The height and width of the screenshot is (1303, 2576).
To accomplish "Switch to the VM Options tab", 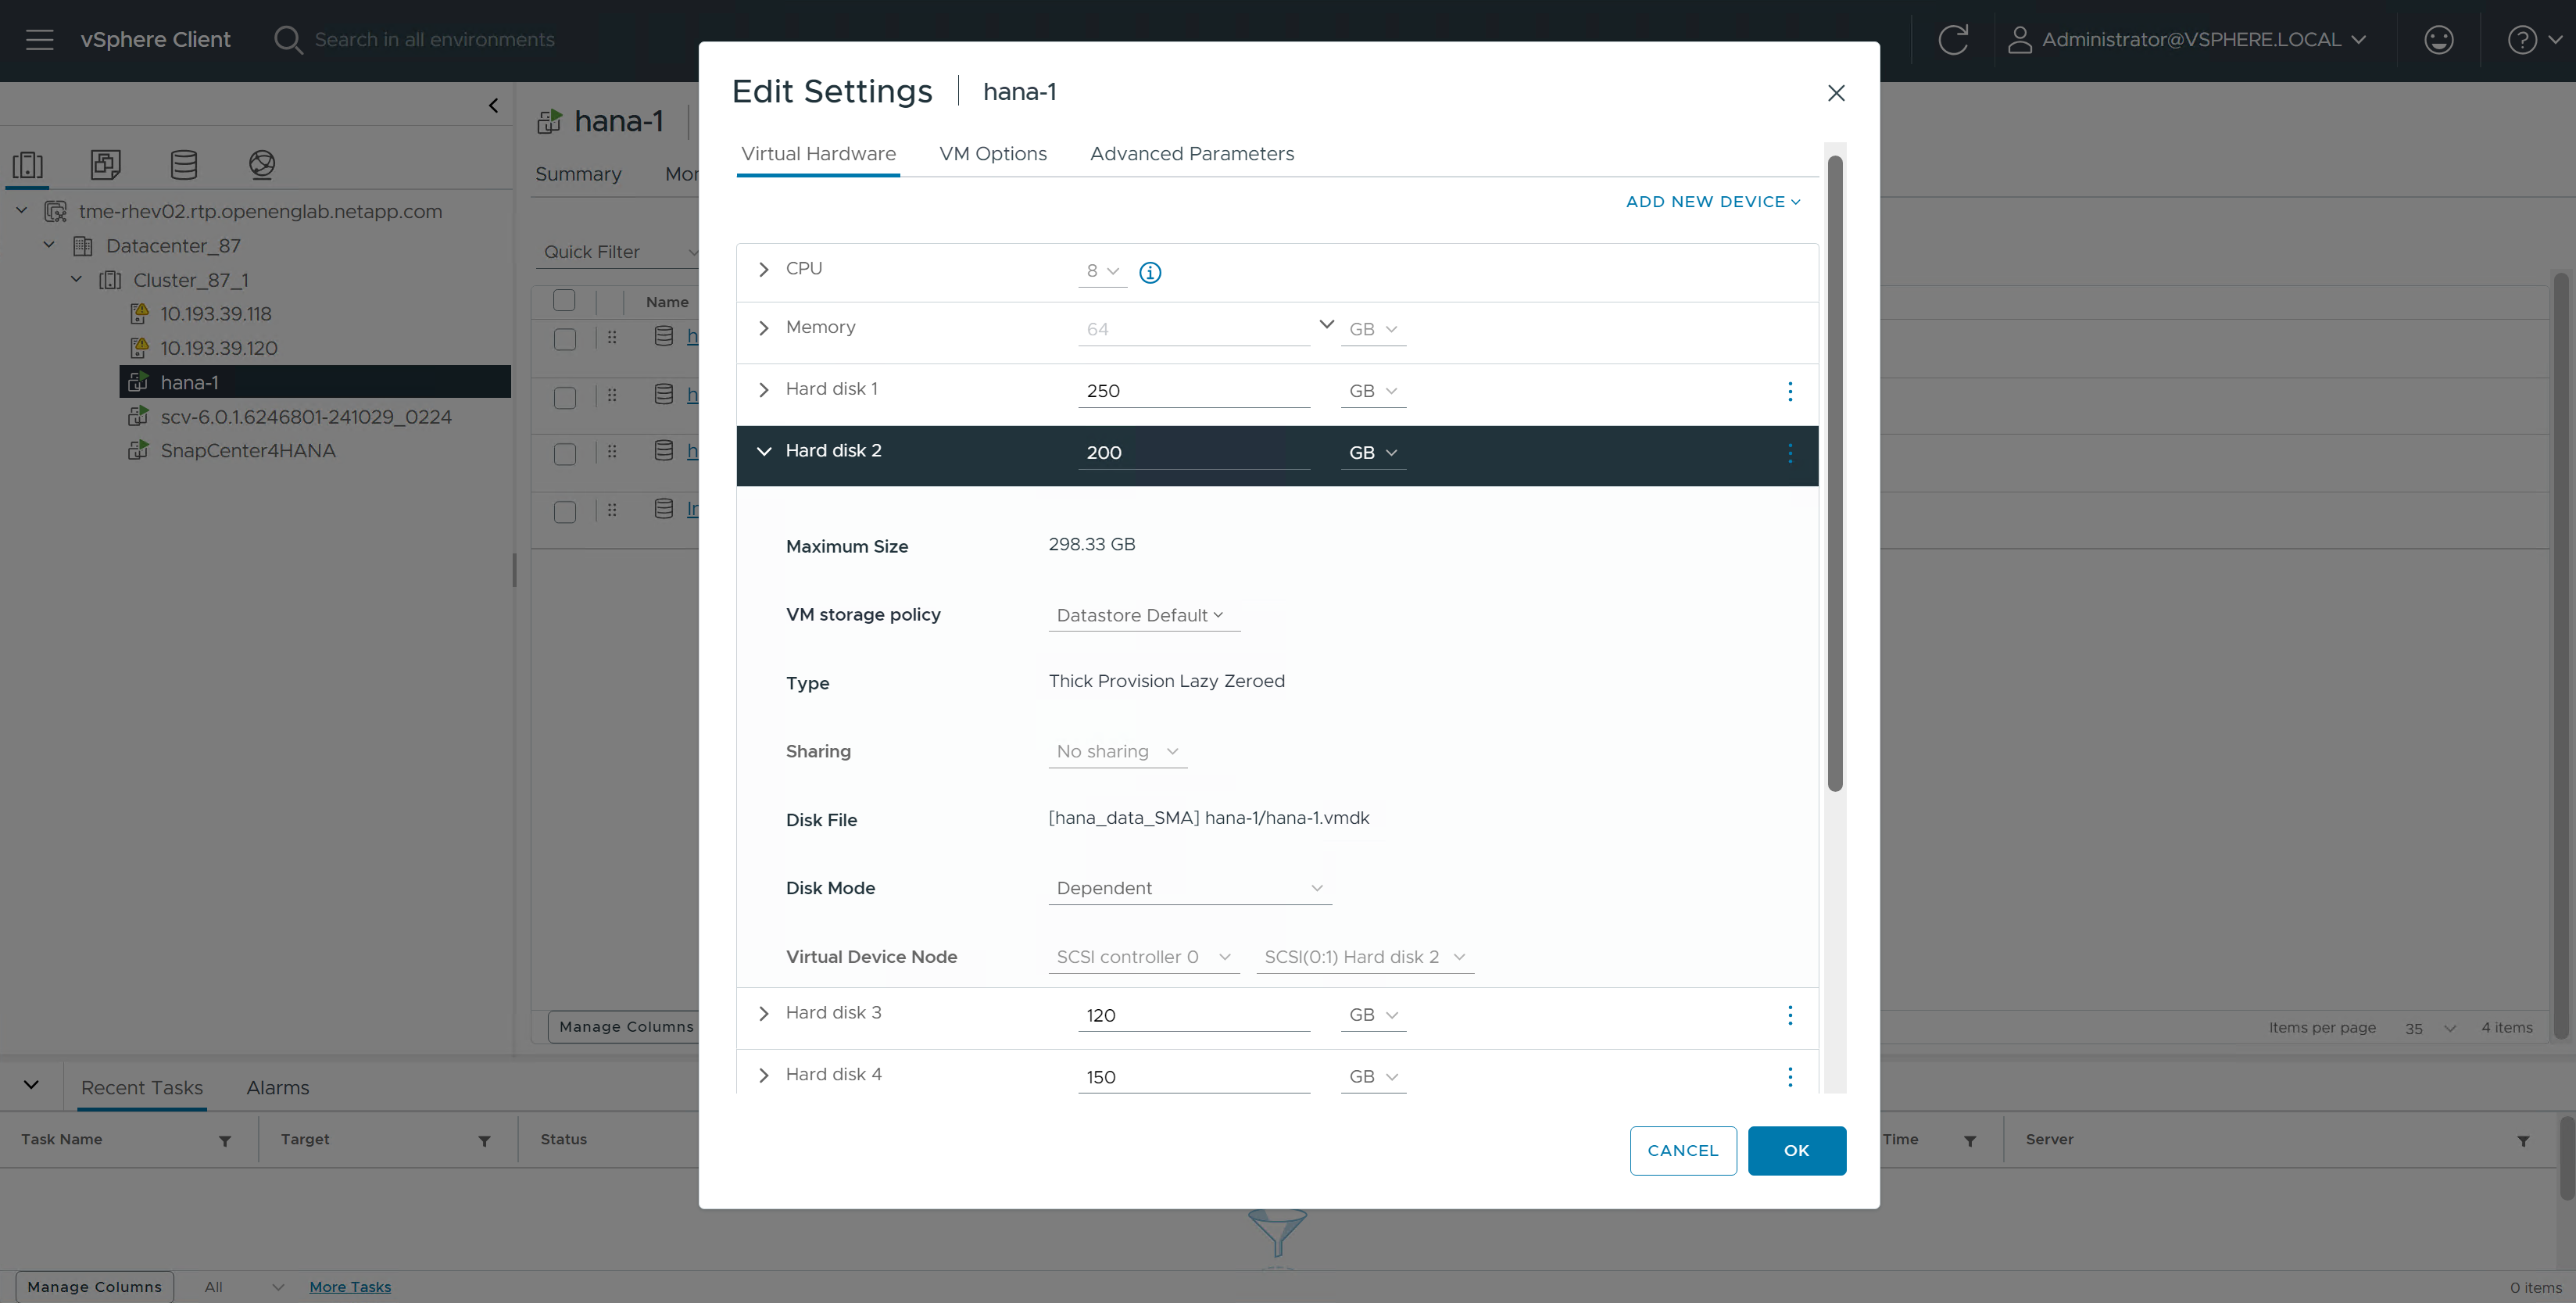I will [992, 154].
